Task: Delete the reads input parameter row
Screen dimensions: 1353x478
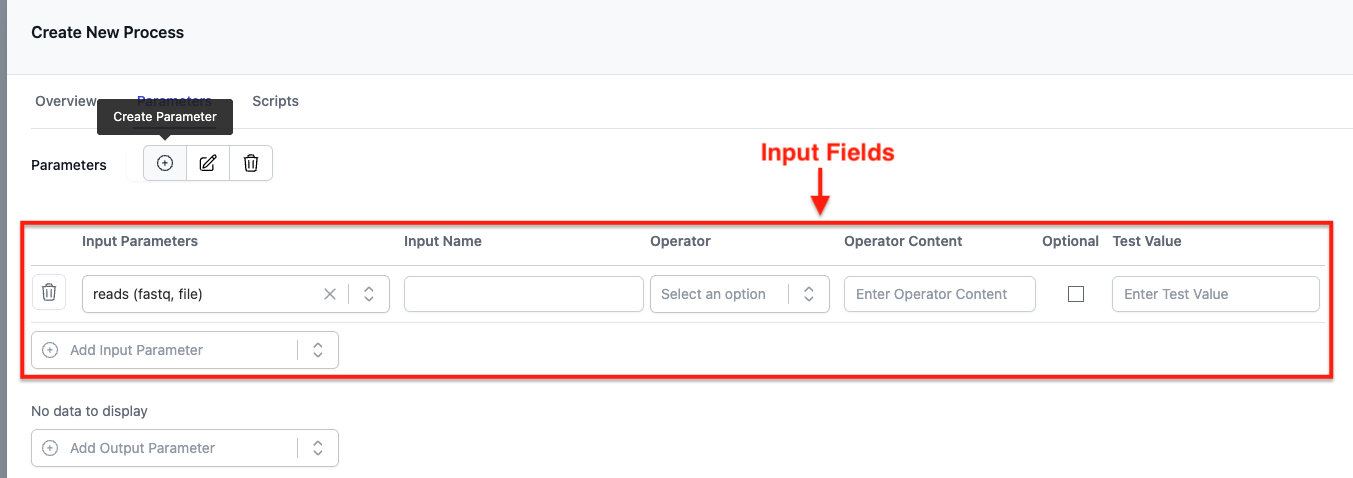Action: (49, 294)
